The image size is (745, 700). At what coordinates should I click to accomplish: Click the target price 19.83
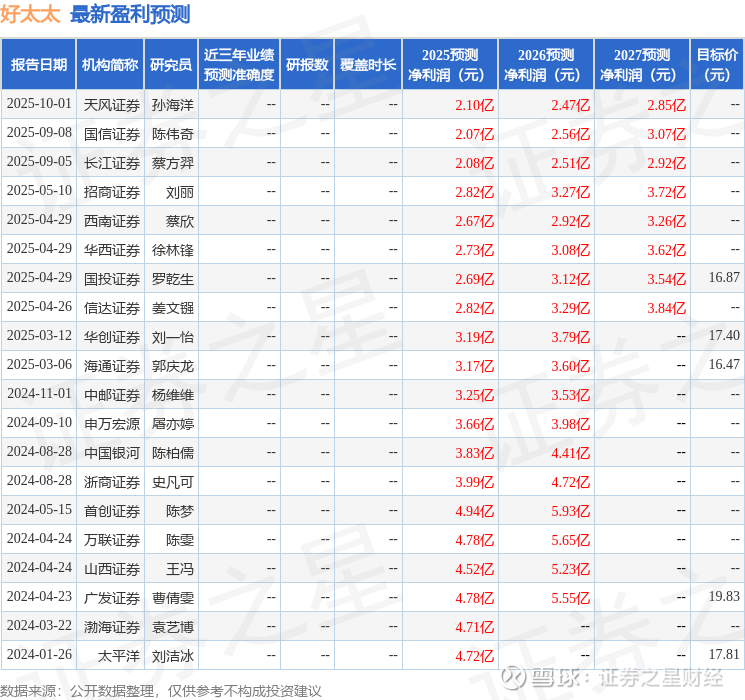724,596
